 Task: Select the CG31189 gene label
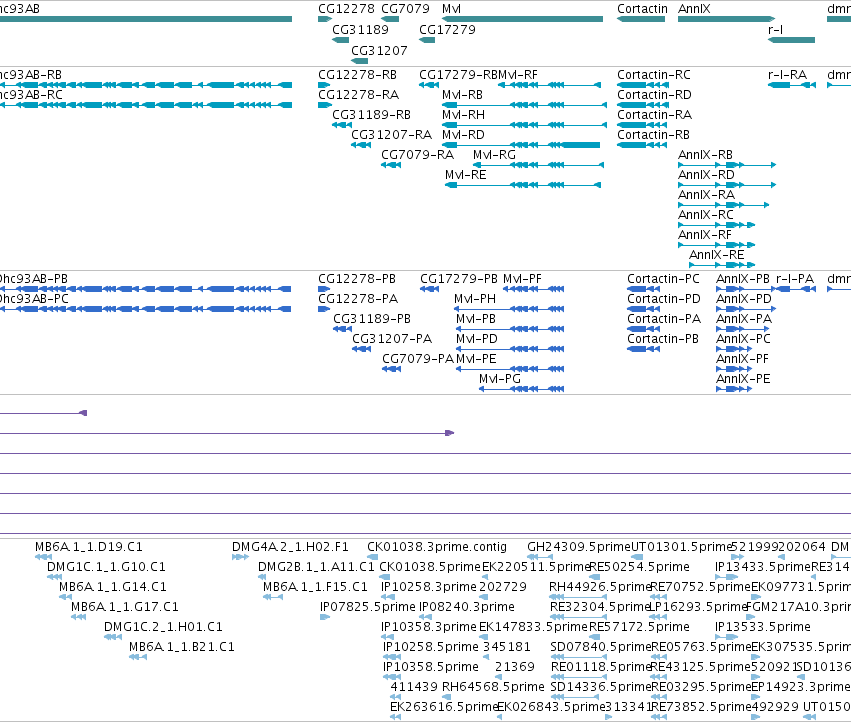tap(360, 29)
